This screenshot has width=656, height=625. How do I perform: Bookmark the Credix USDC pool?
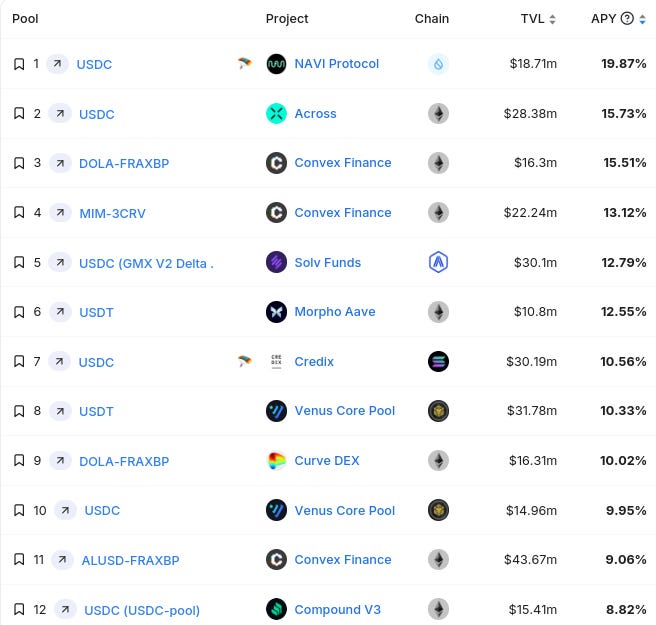click(19, 361)
